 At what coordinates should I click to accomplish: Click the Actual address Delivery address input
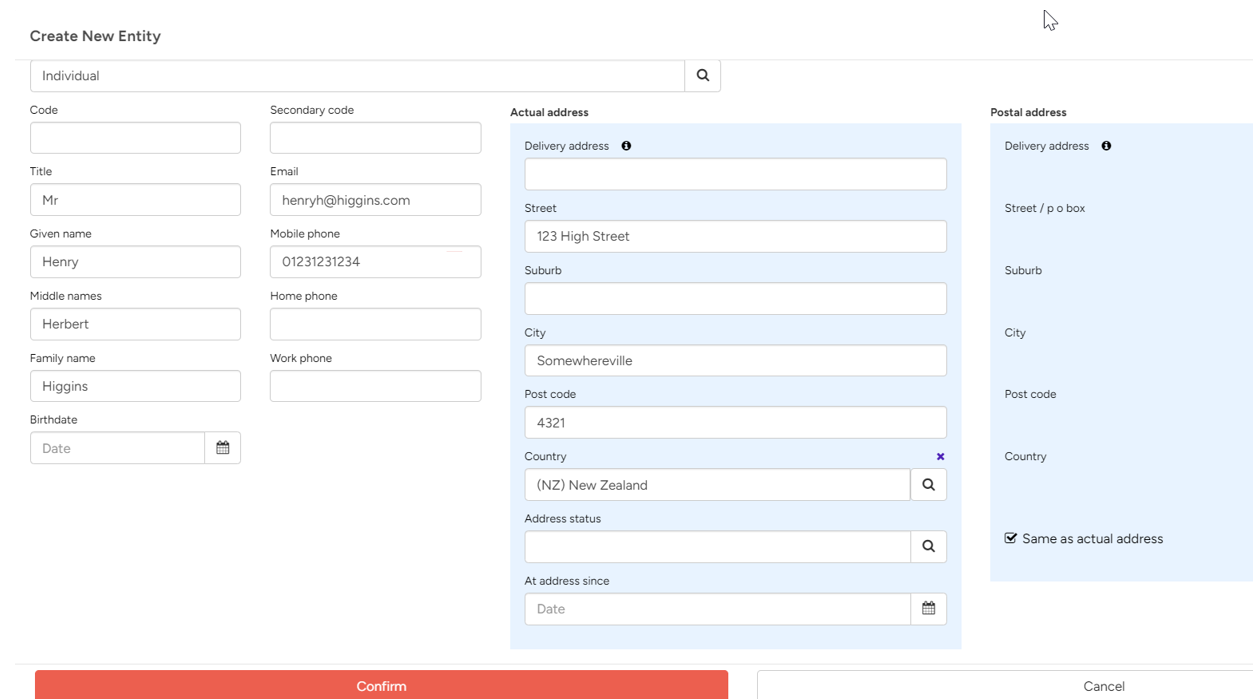pyautogui.click(x=735, y=174)
